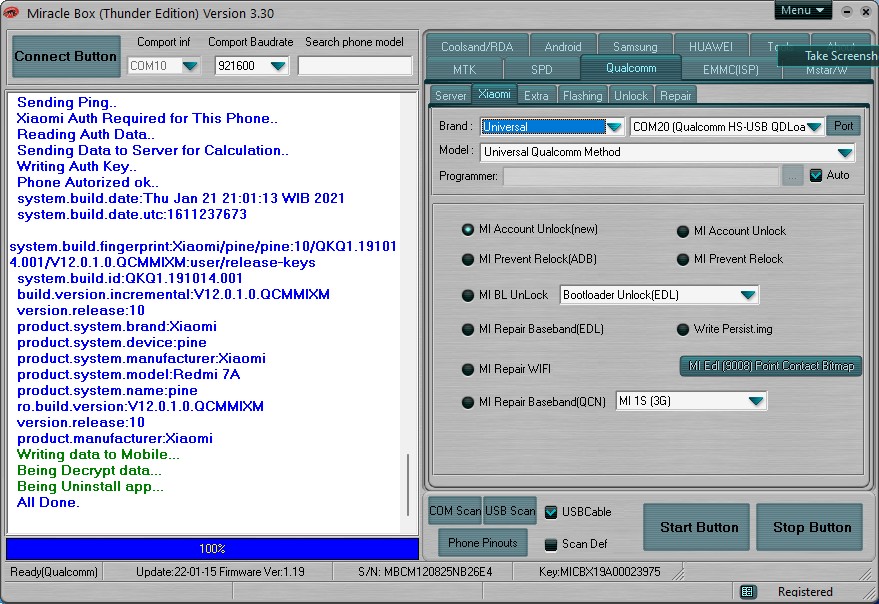Click the USB Scan button
This screenshot has width=879, height=604.
510,511
